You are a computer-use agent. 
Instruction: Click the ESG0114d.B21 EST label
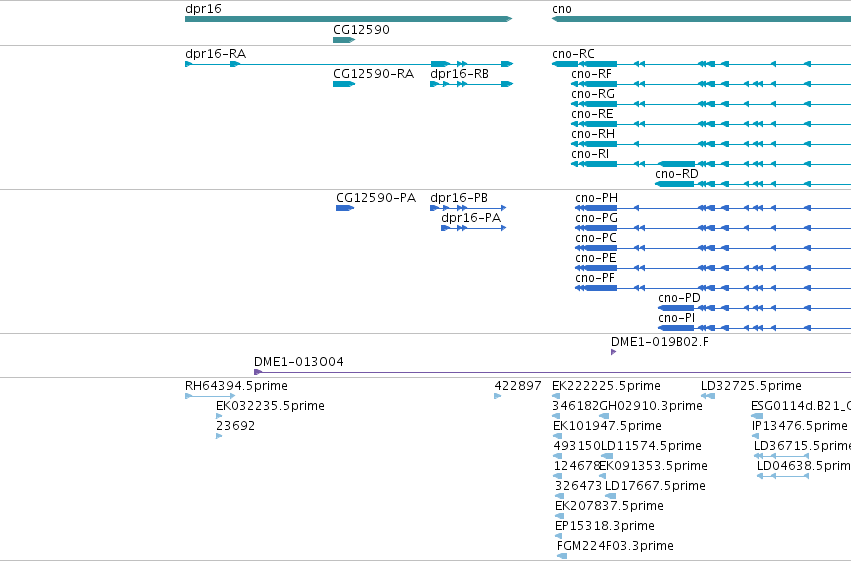pos(801,406)
